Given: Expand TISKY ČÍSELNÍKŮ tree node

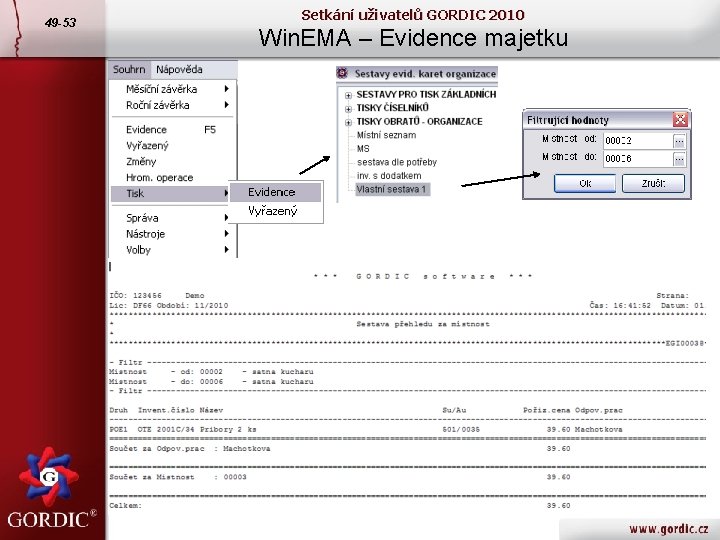Looking at the screenshot, I should [x=348, y=109].
